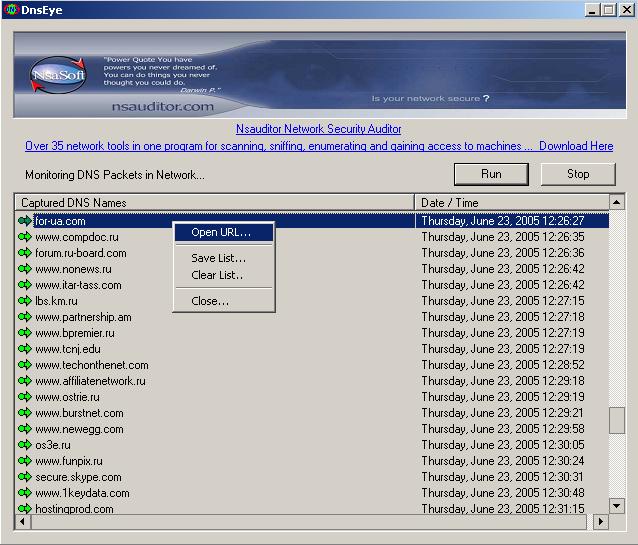Choose Clear List.. from the context menu
Image resolution: width=638 pixels, height=545 pixels.
(224, 275)
